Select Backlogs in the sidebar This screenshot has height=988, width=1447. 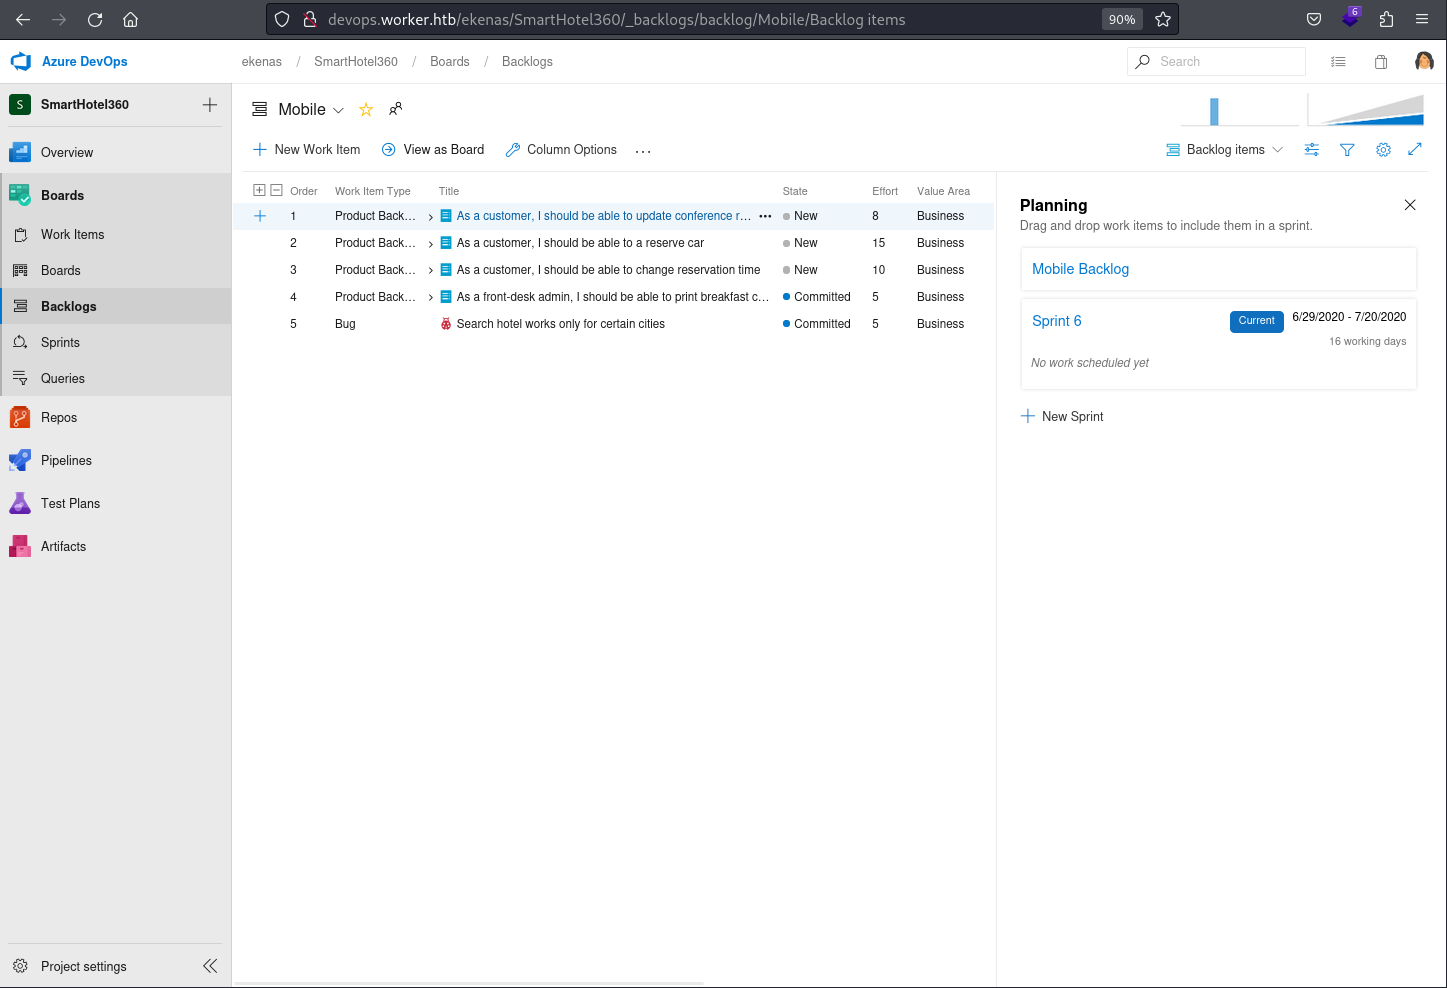[116, 306]
